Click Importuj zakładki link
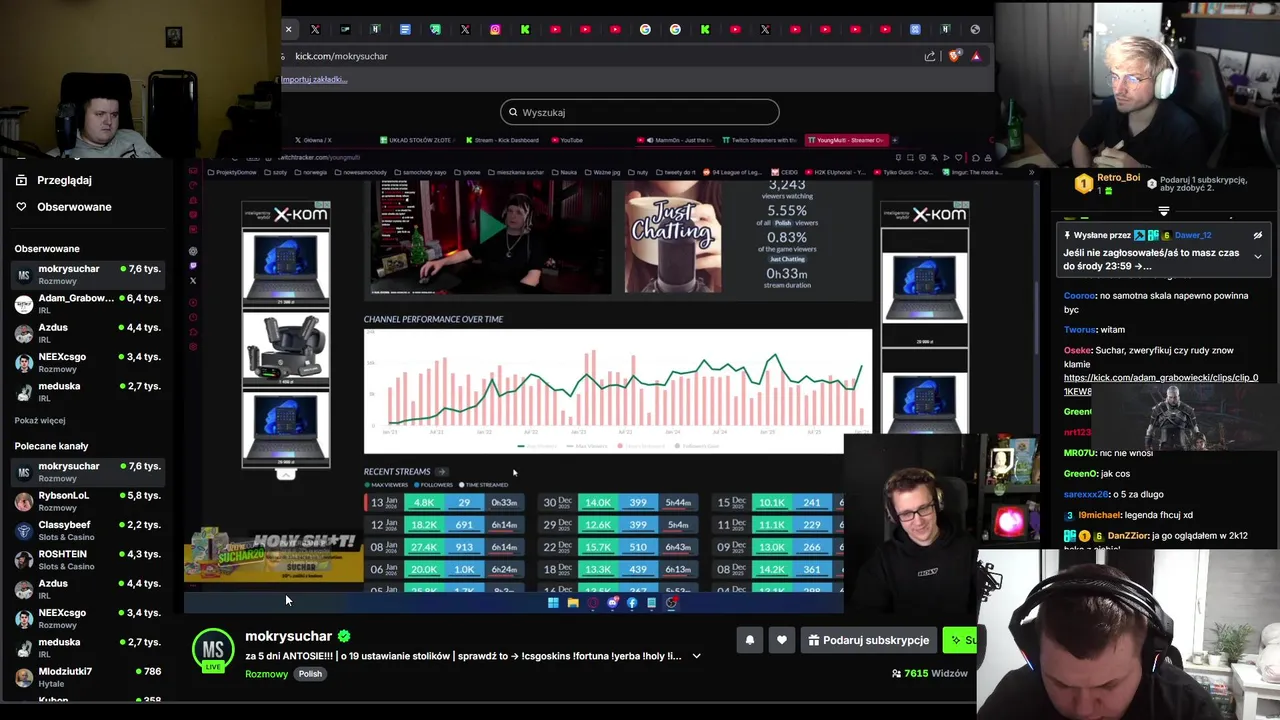This screenshot has width=1280, height=720. pos(314,79)
